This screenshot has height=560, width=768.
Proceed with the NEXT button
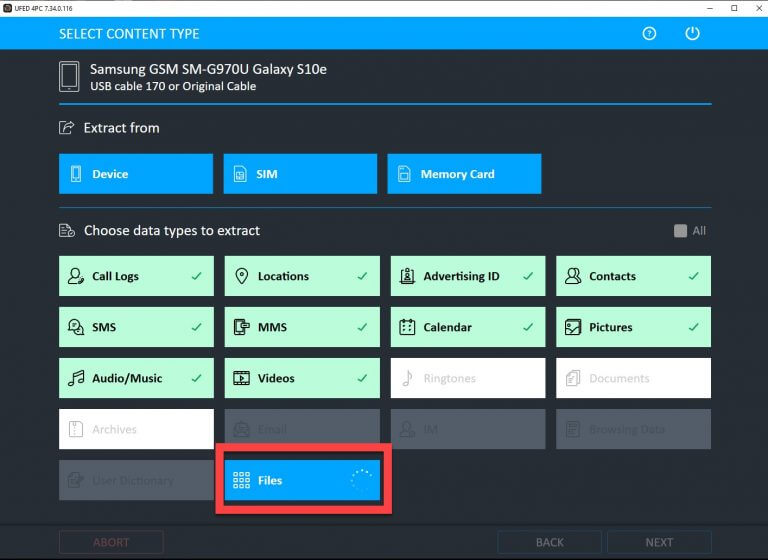point(659,542)
